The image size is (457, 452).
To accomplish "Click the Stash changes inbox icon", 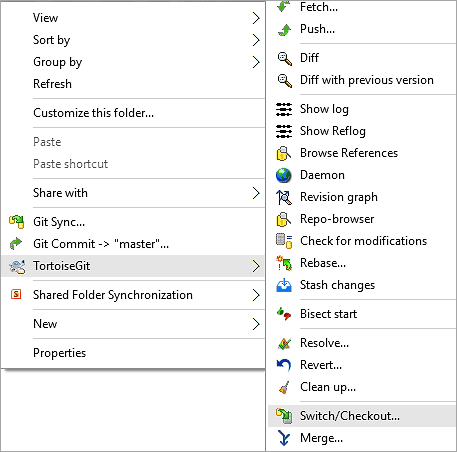I will (284, 285).
